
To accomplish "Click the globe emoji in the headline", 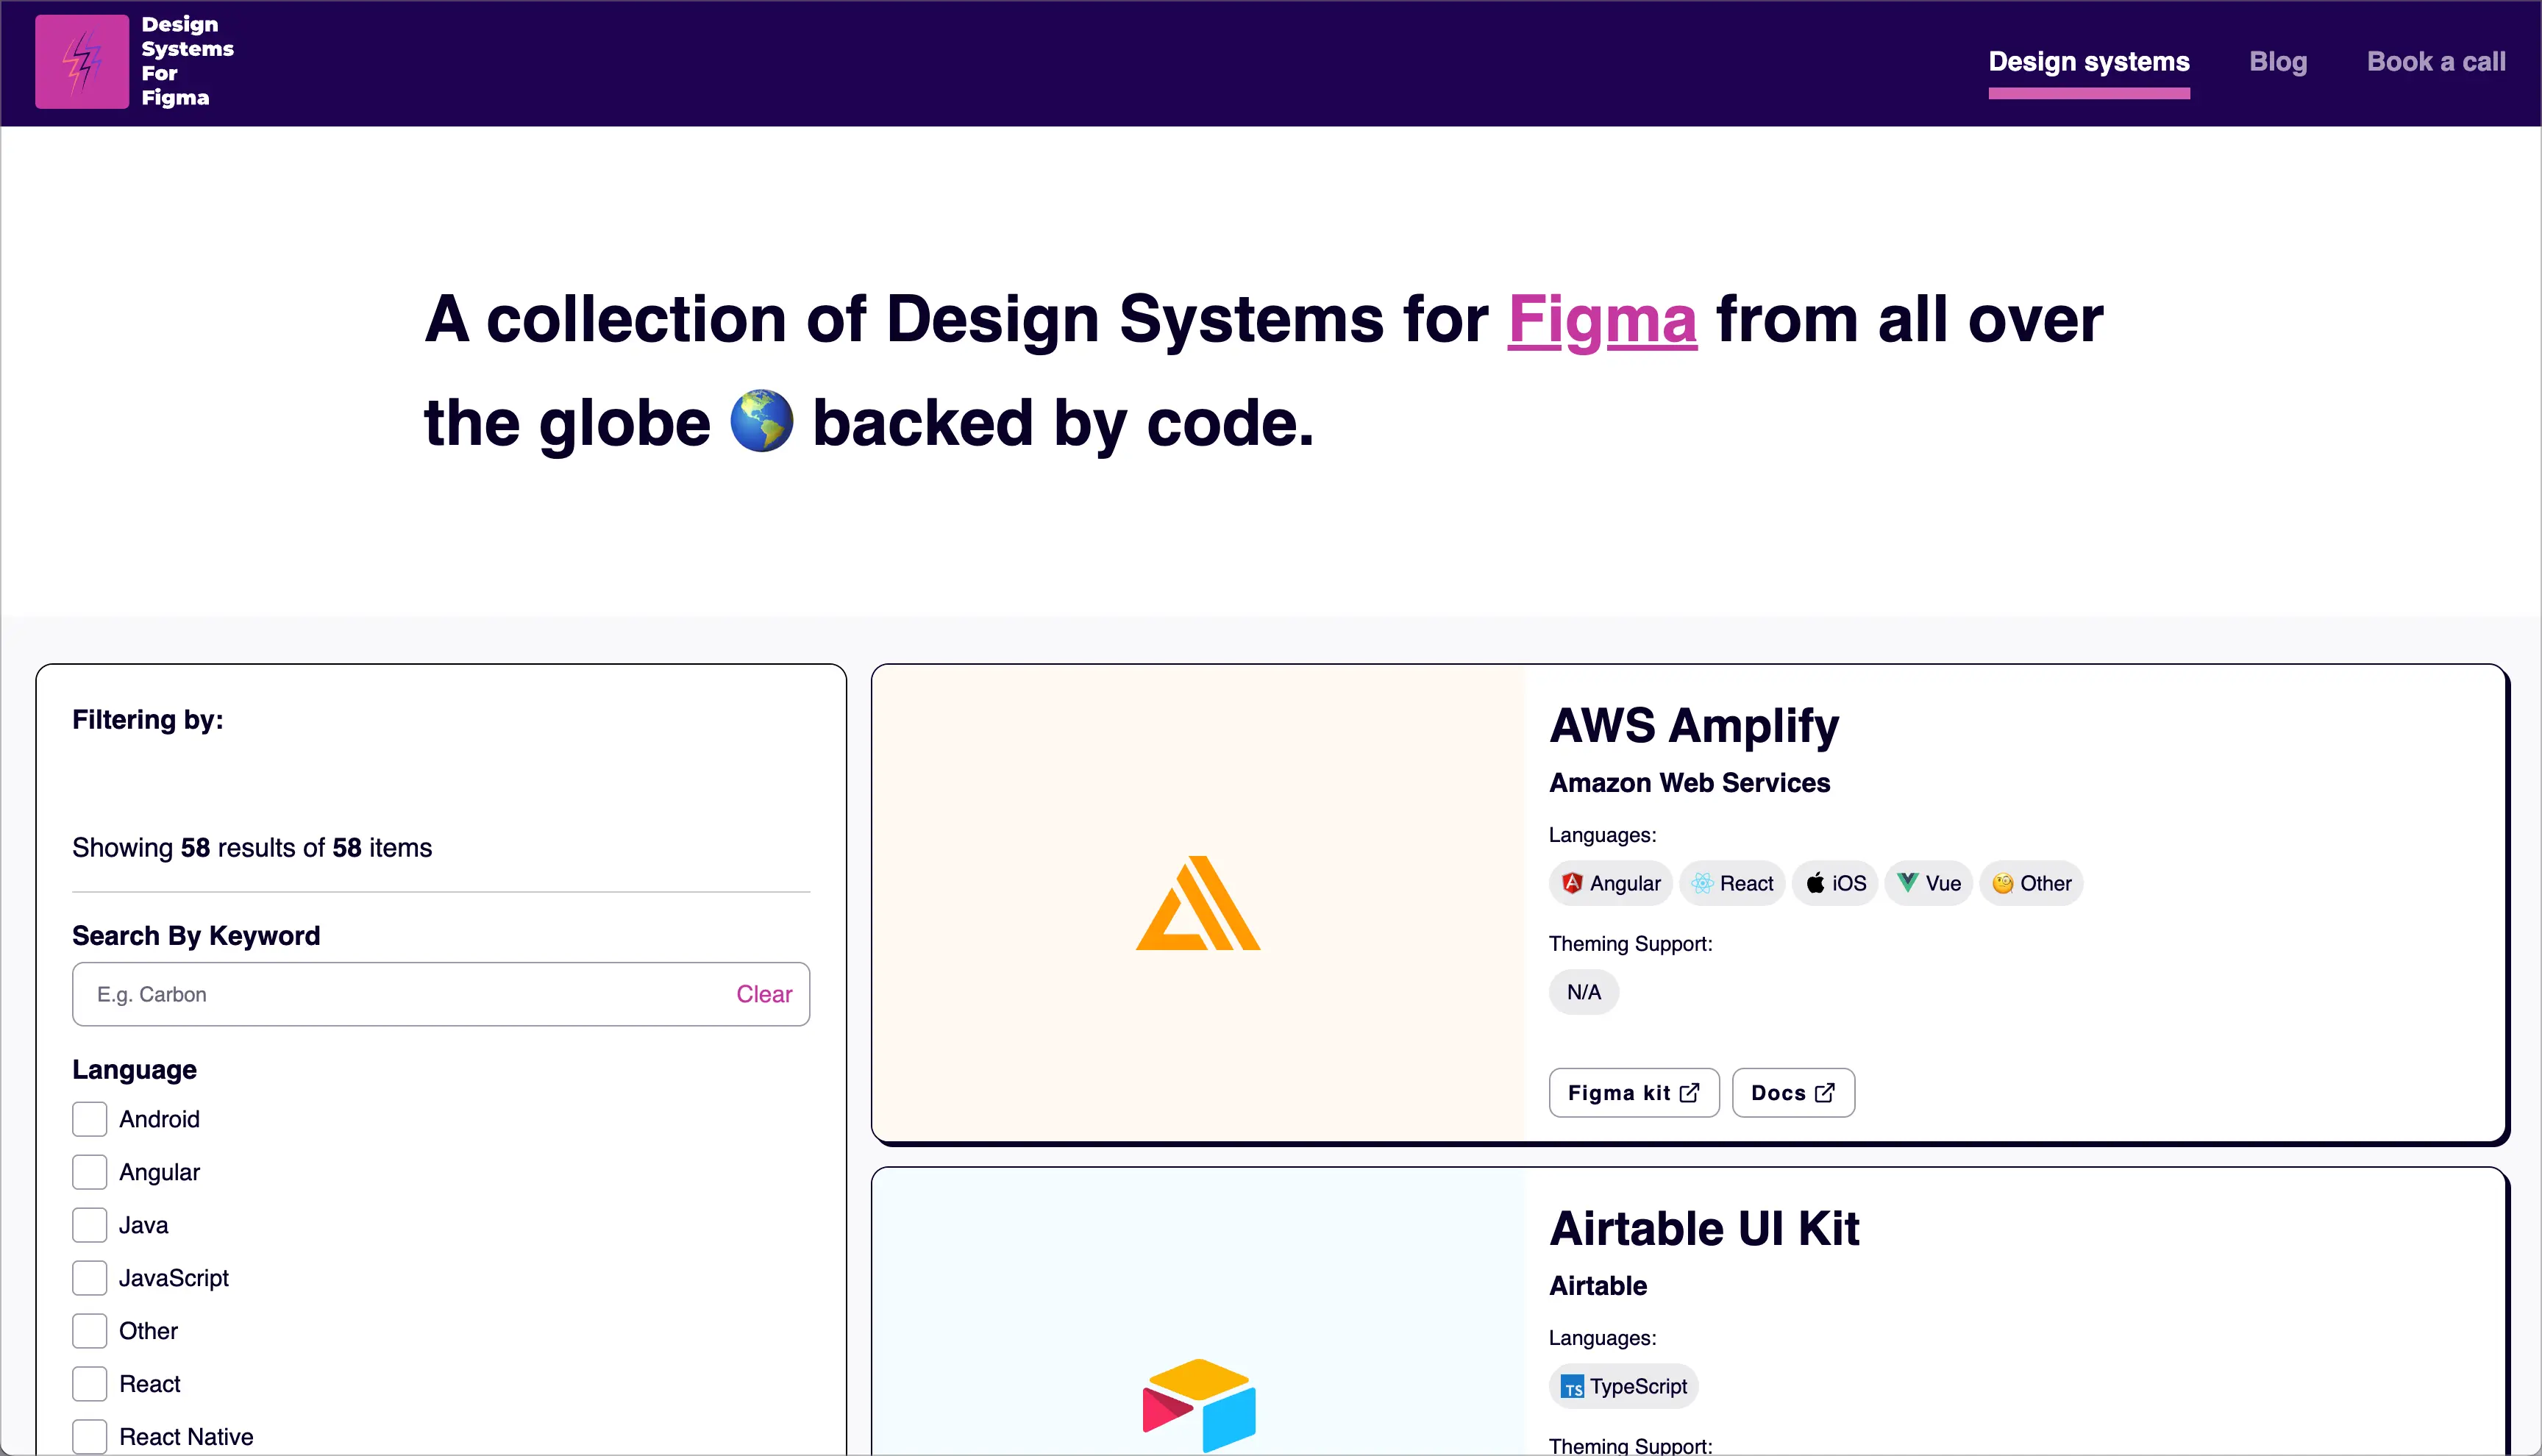I will tap(761, 421).
